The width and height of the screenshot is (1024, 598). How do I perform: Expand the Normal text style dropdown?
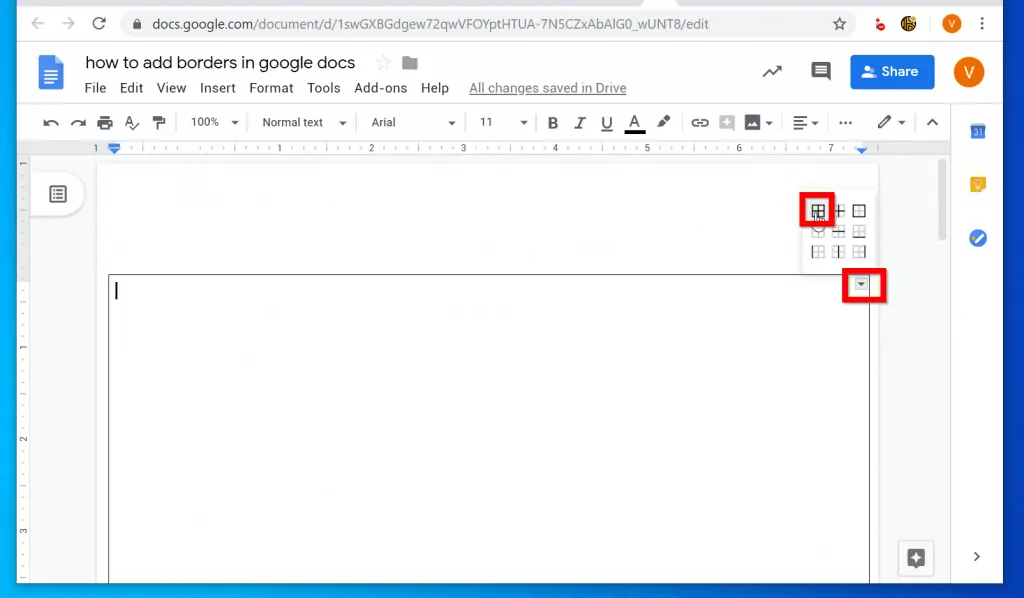coord(303,123)
